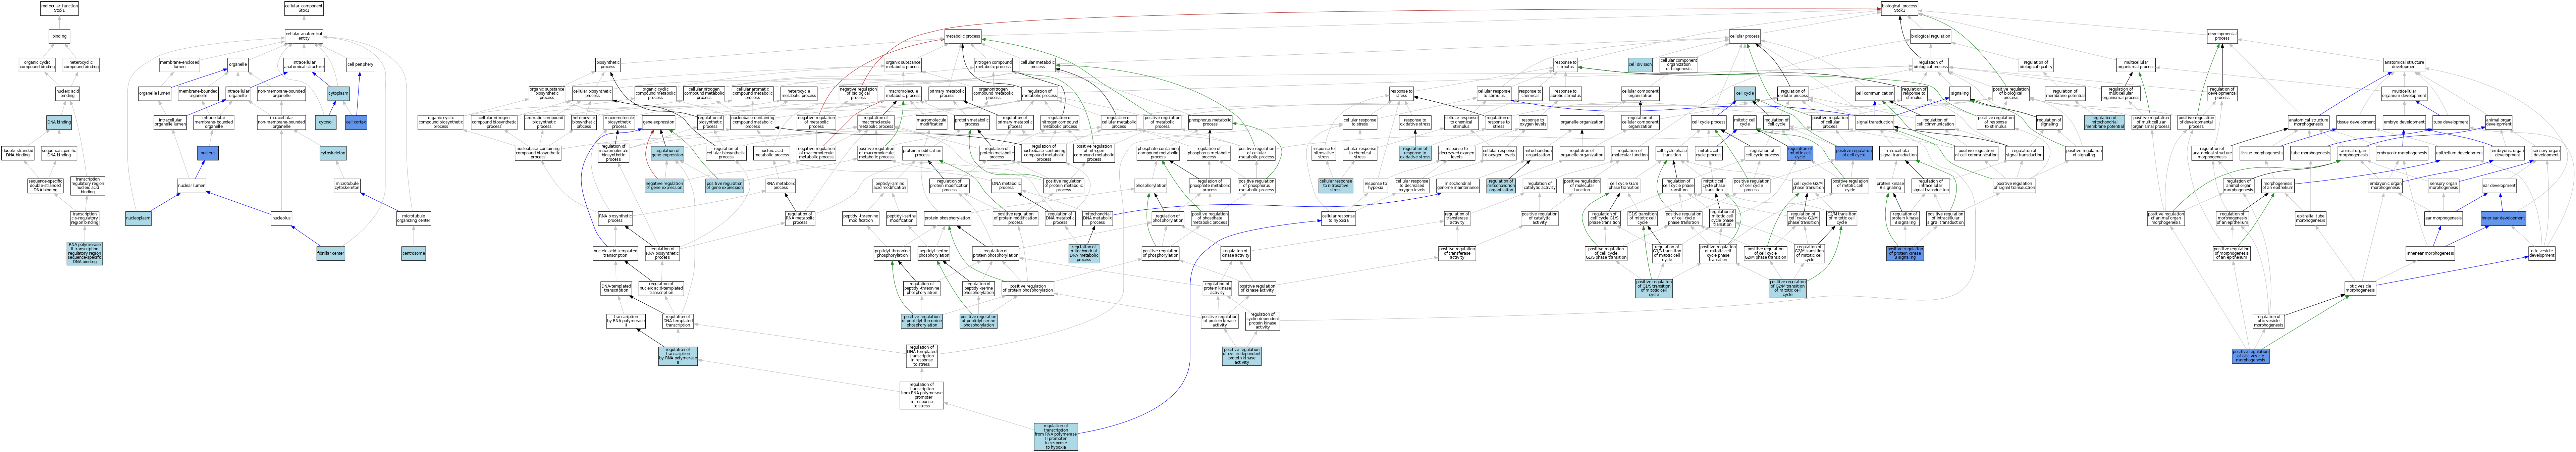This screenshot has height=452, width=2576.
Task: Click the highlighted node labeled only 'cell cycle'
Action: point(1745,93)
